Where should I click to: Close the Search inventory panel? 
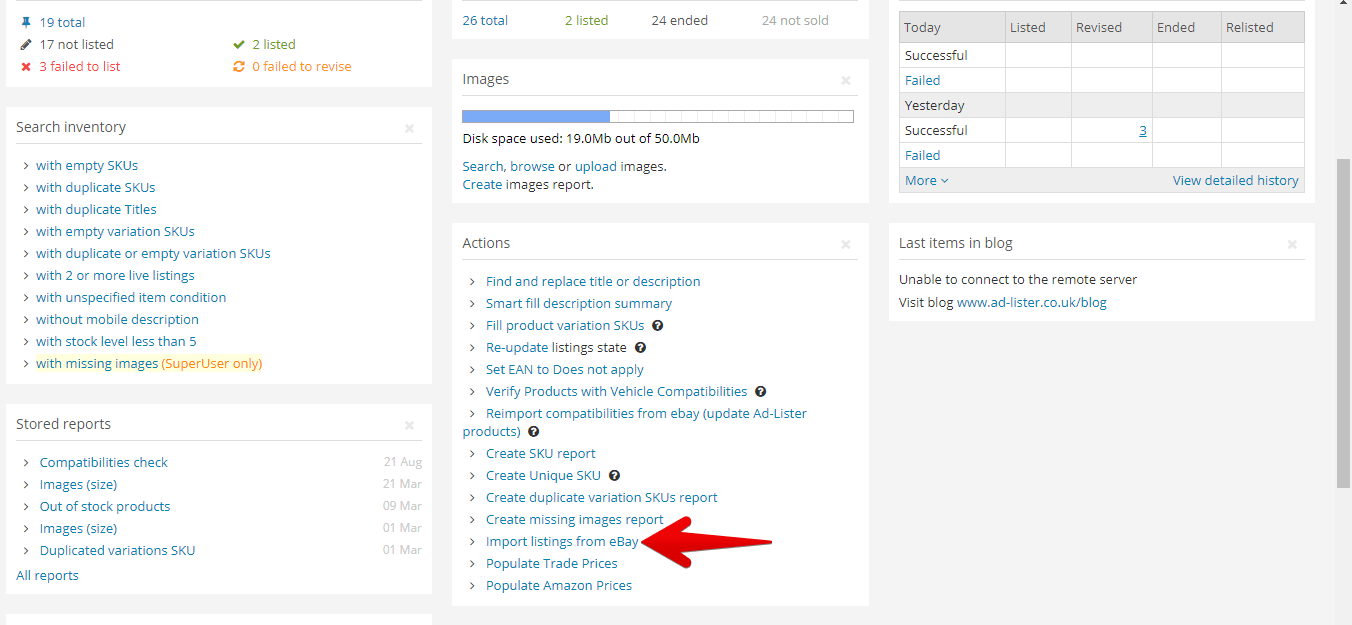(409, 128)
